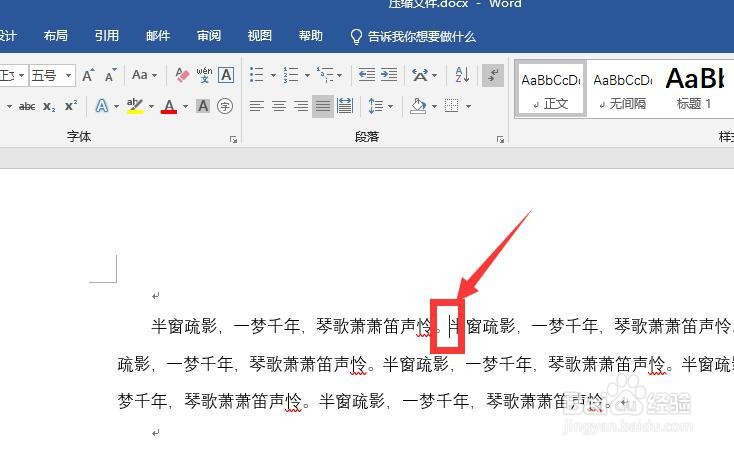
Task: Click 告诉我你想要做什么 search box
Action: click(x=422, y=36)
